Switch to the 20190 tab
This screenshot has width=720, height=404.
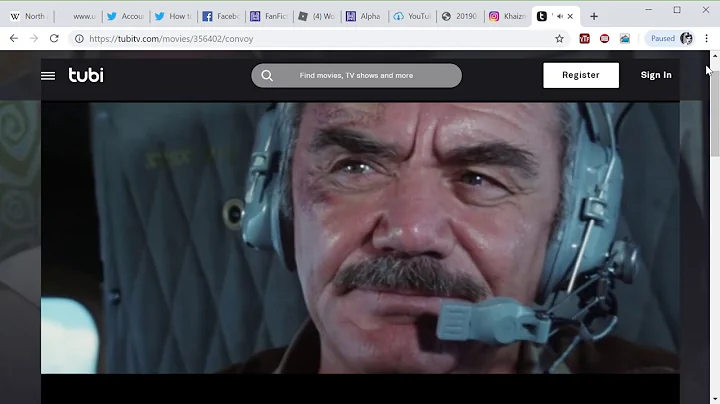coord(460,17)
